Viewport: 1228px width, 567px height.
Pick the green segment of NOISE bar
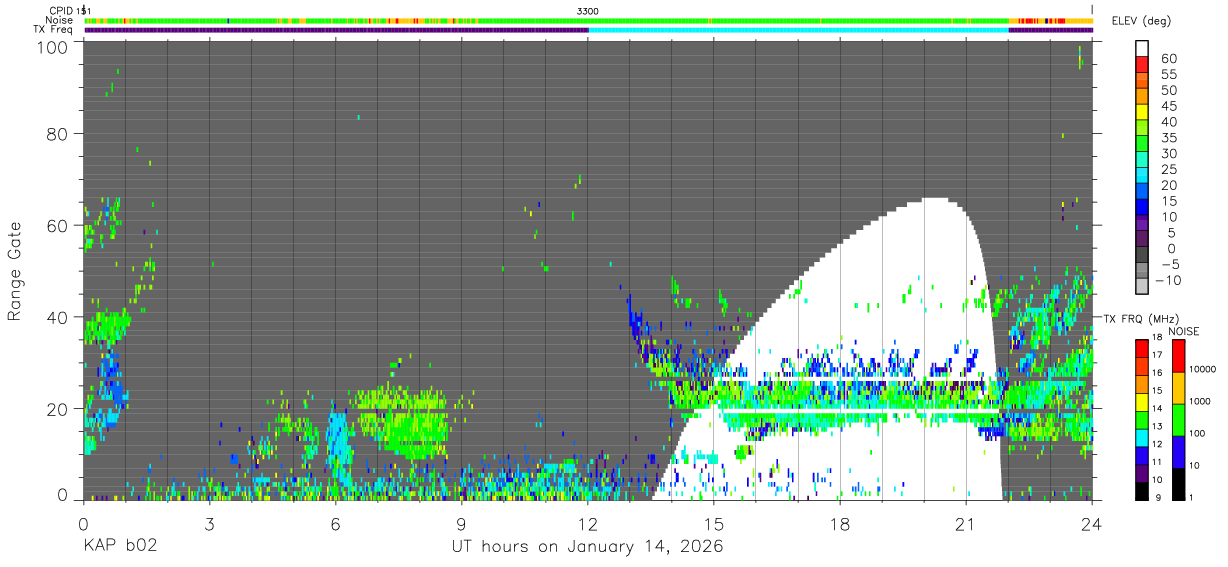click(1180, 419)
